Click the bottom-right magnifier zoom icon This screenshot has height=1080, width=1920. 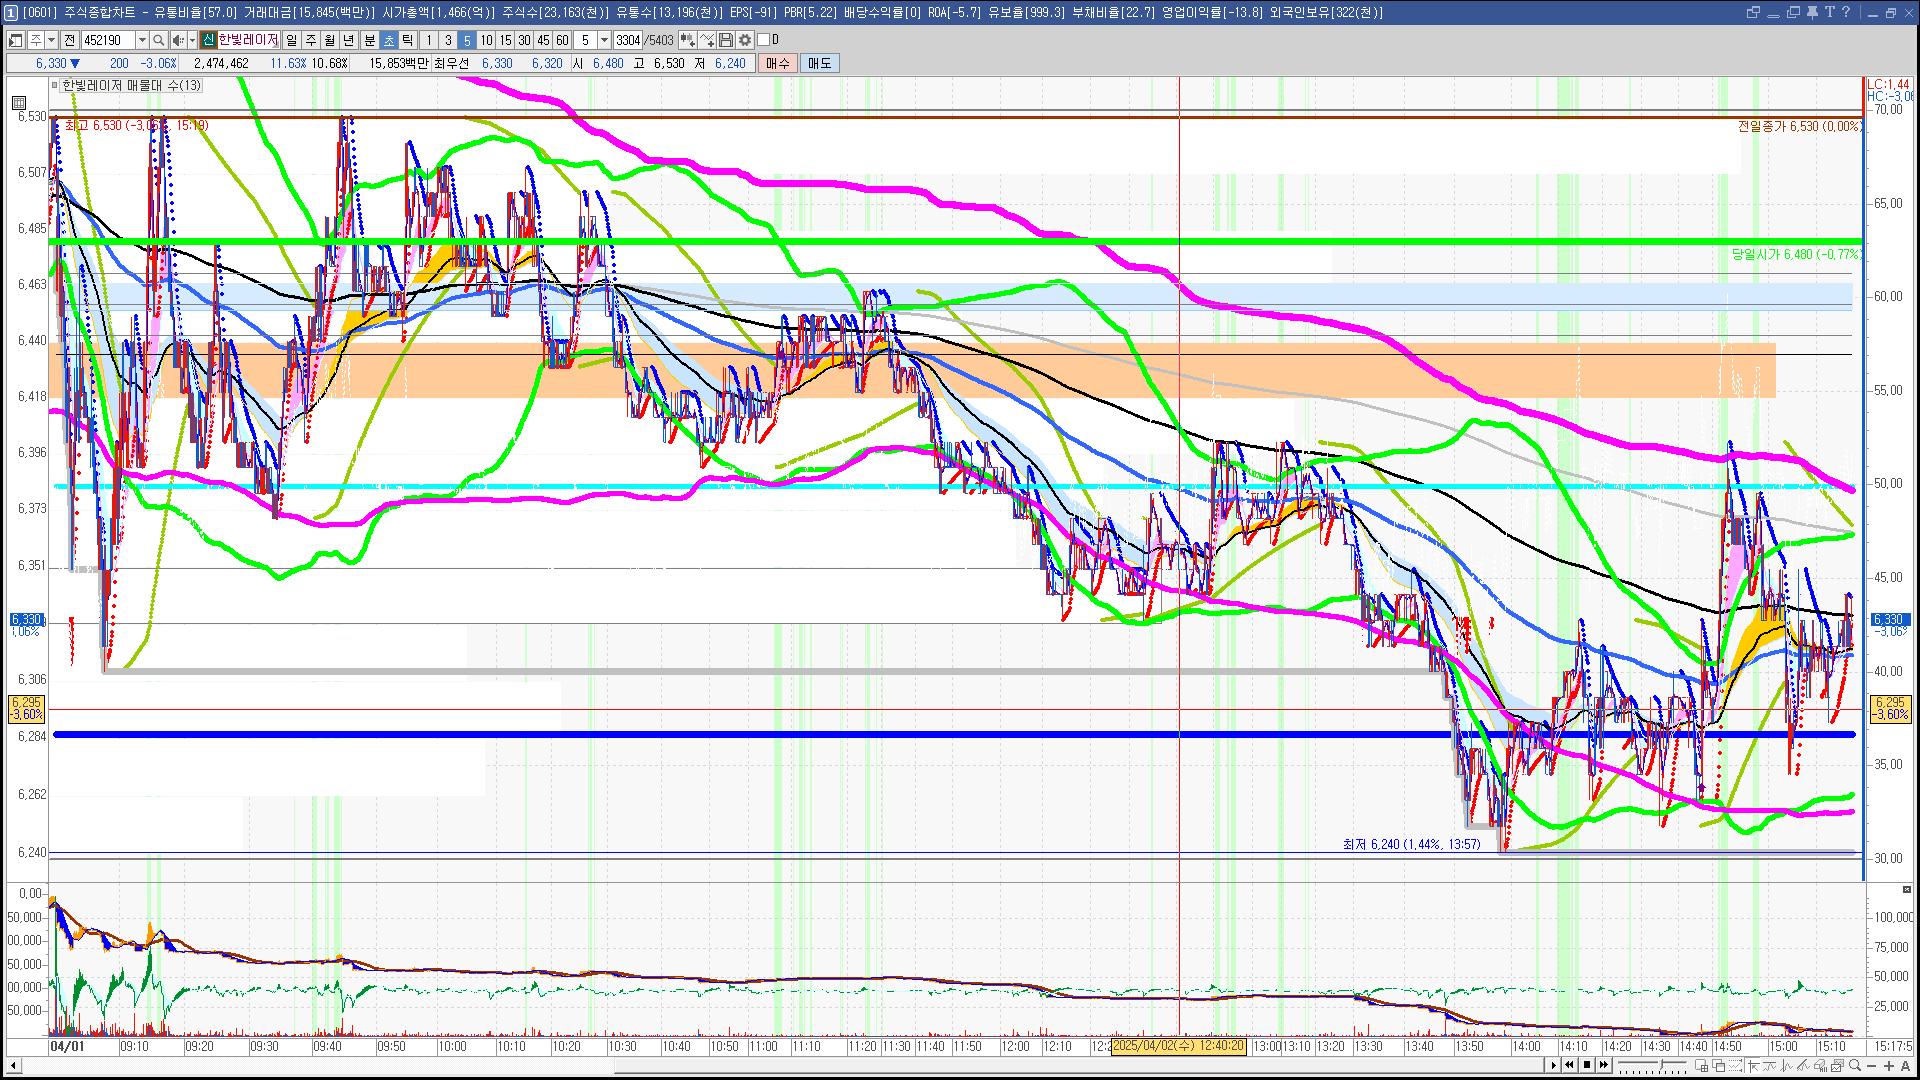(x=1855, y=1065)
